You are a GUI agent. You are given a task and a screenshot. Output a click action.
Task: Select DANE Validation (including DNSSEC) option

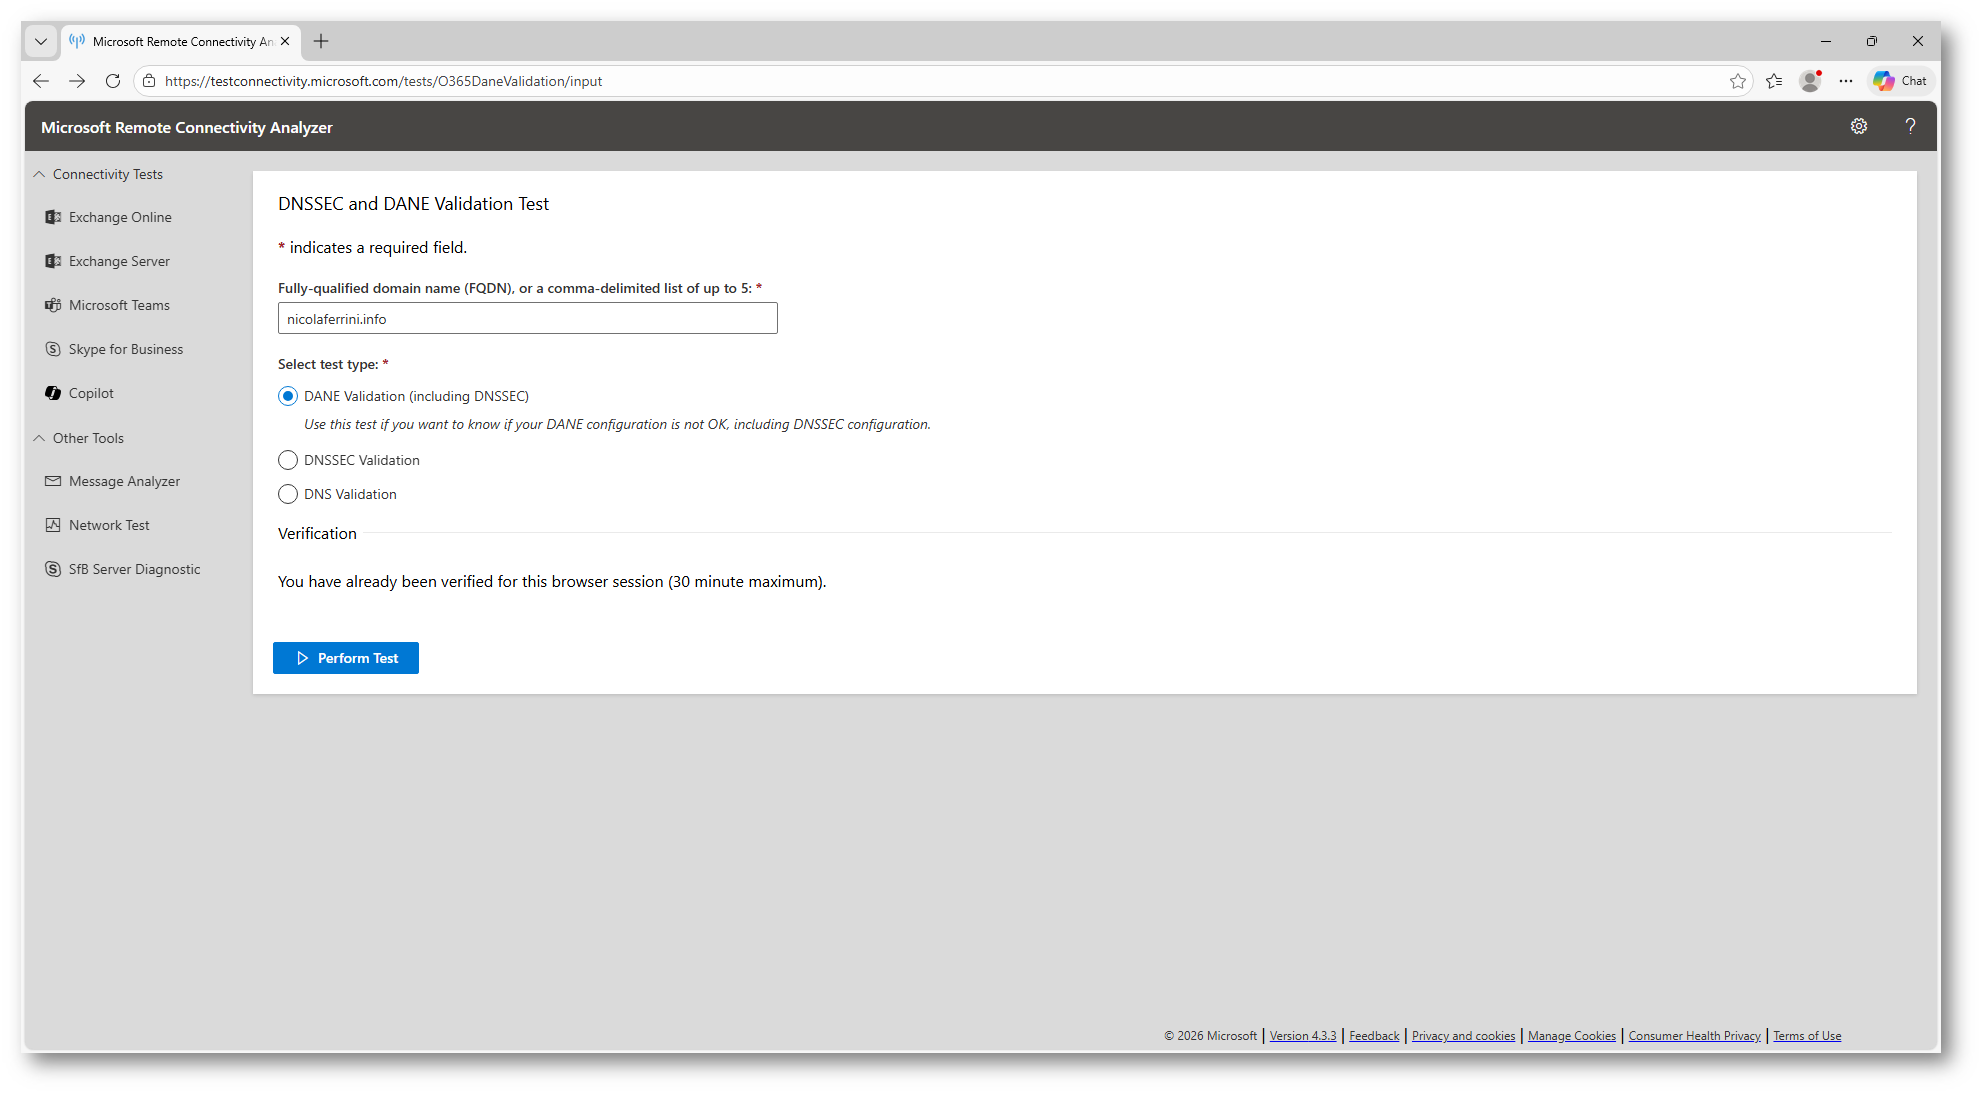[288, 396]
